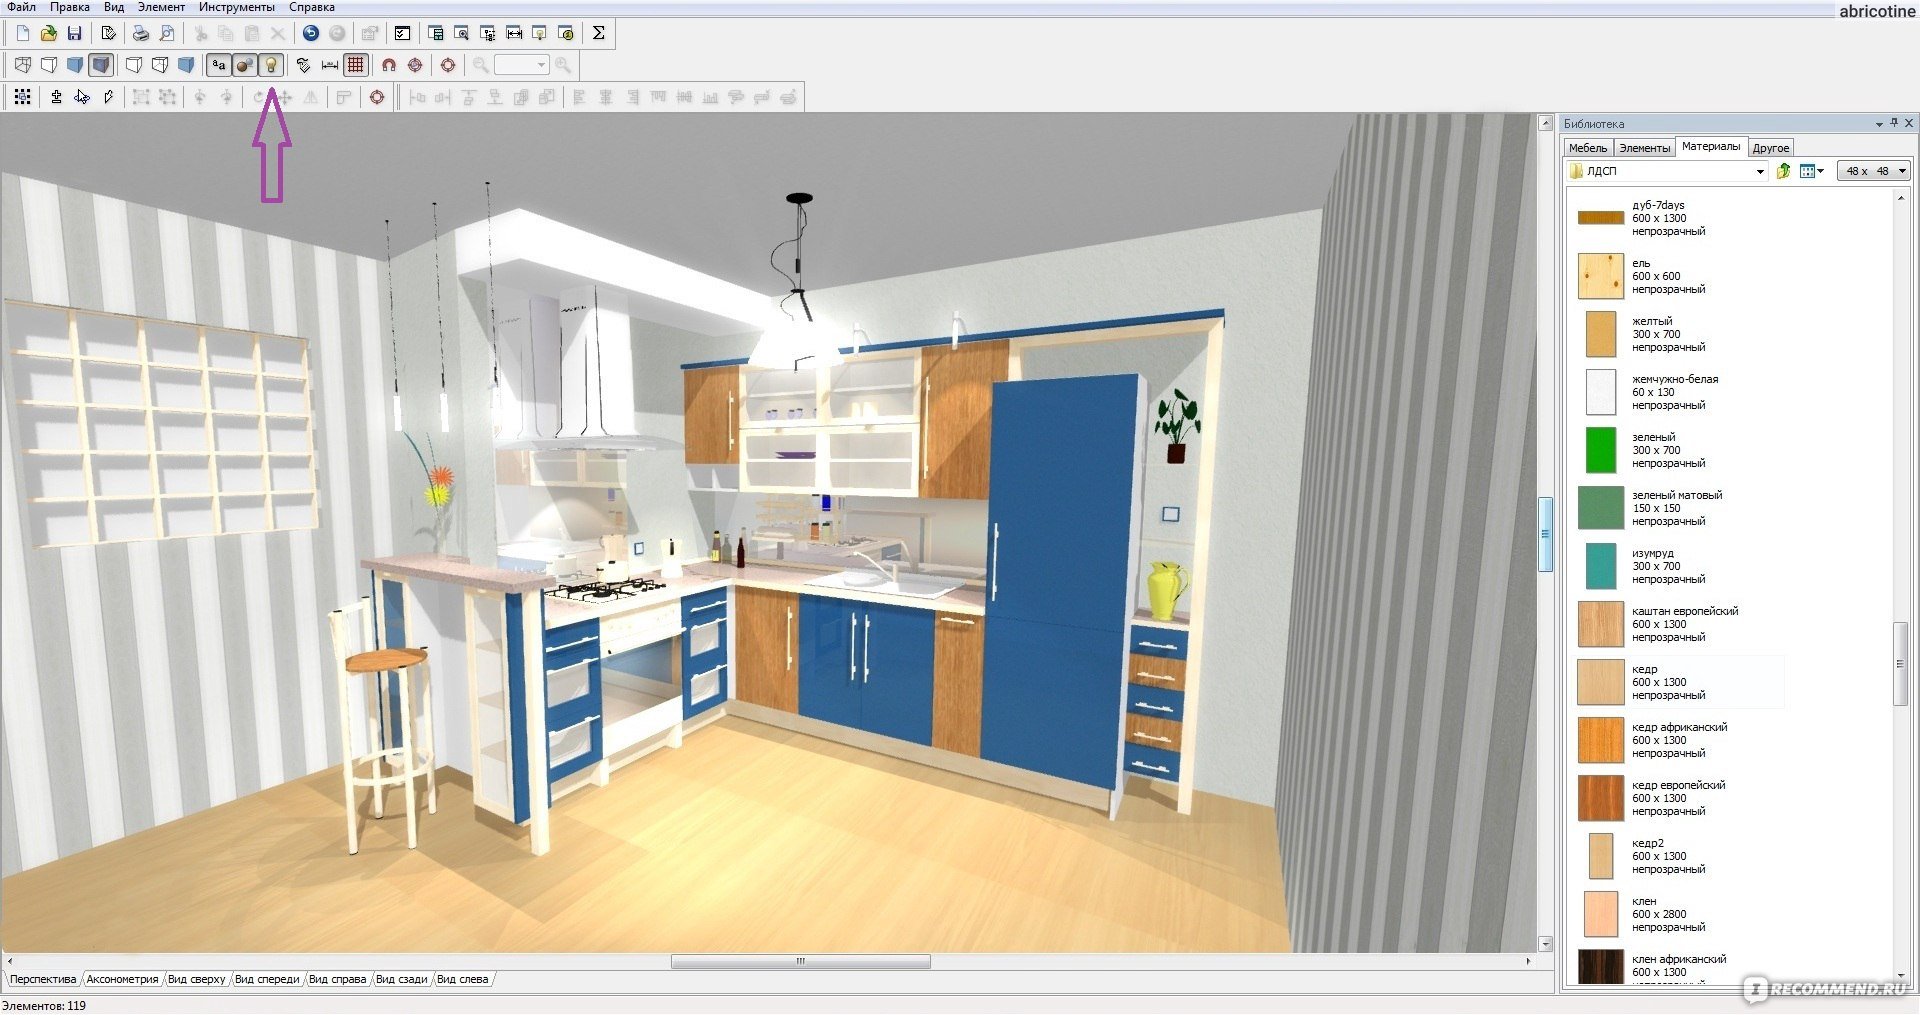
Task: Toggle the red grid display button
Action: tap(356, 65)
